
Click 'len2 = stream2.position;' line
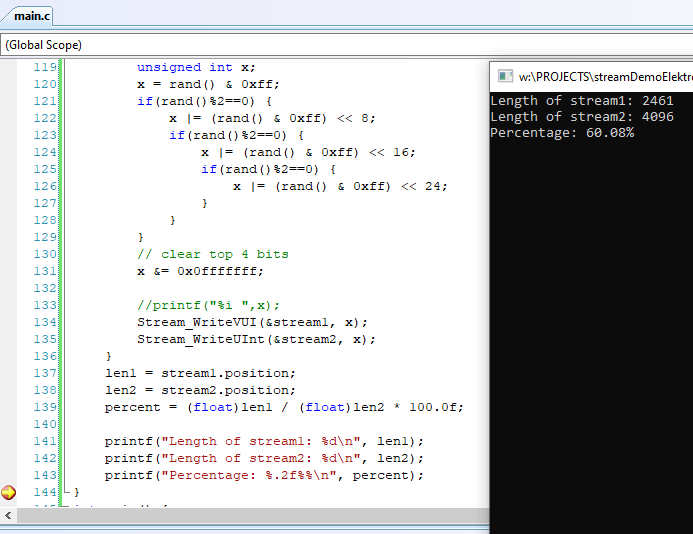point(200,390)
